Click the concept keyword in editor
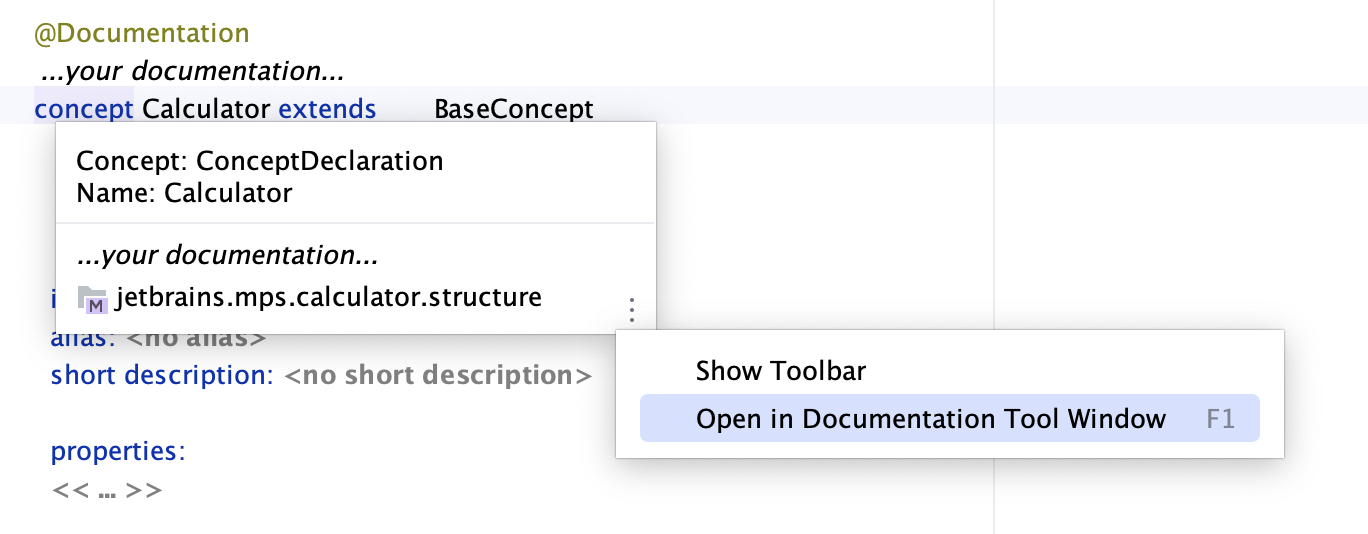This screenshot has width=1368, height=534. click(84, 108)
